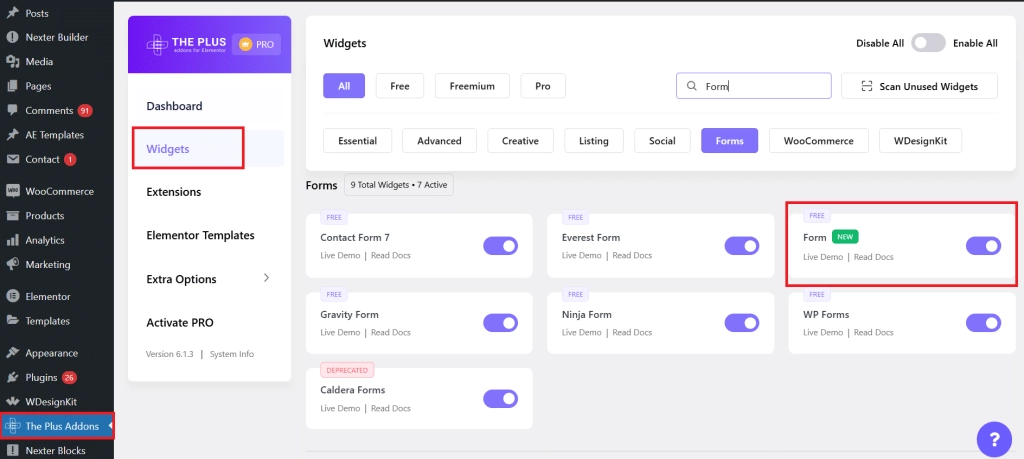Filter by Advanced category

(440, 140)
